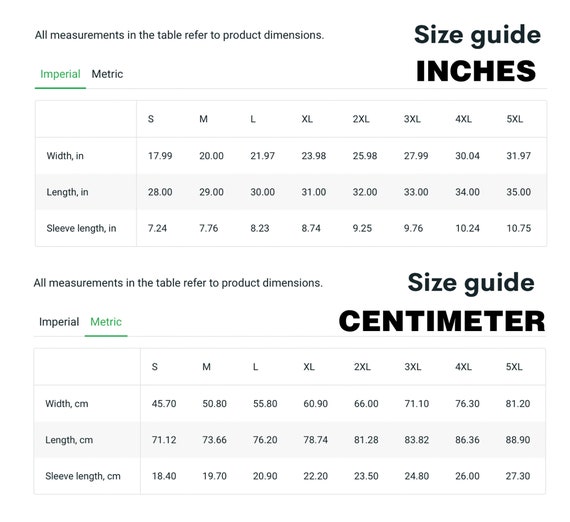The image size is (570, 522).
Task: Click the 5XL column header in the inches table
Action: 515,119
